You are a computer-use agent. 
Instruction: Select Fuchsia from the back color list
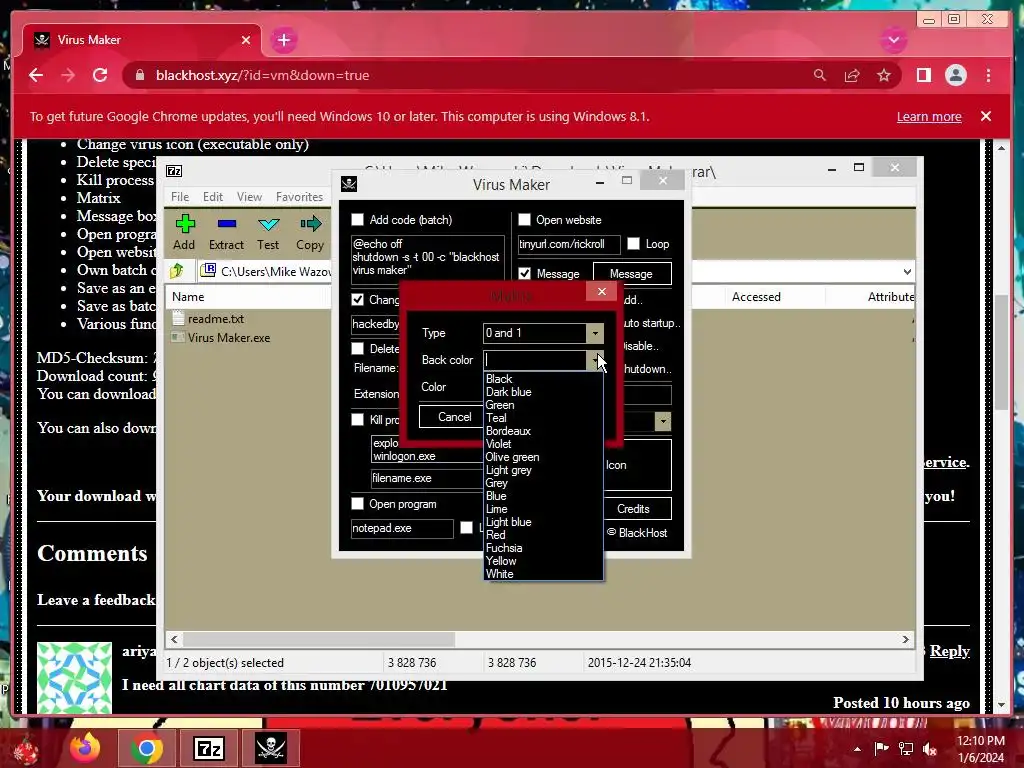click(x=543, y=548)
